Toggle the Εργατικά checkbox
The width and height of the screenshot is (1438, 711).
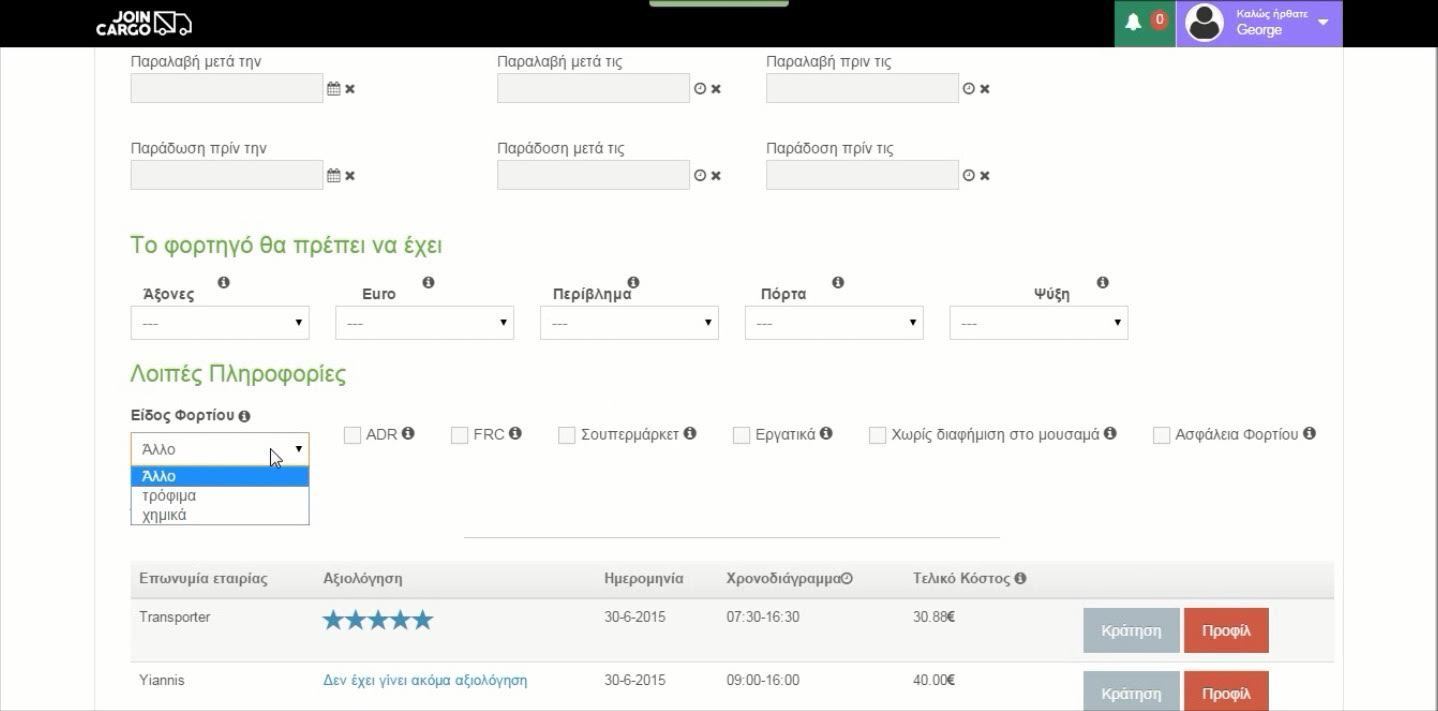point(741,435)
